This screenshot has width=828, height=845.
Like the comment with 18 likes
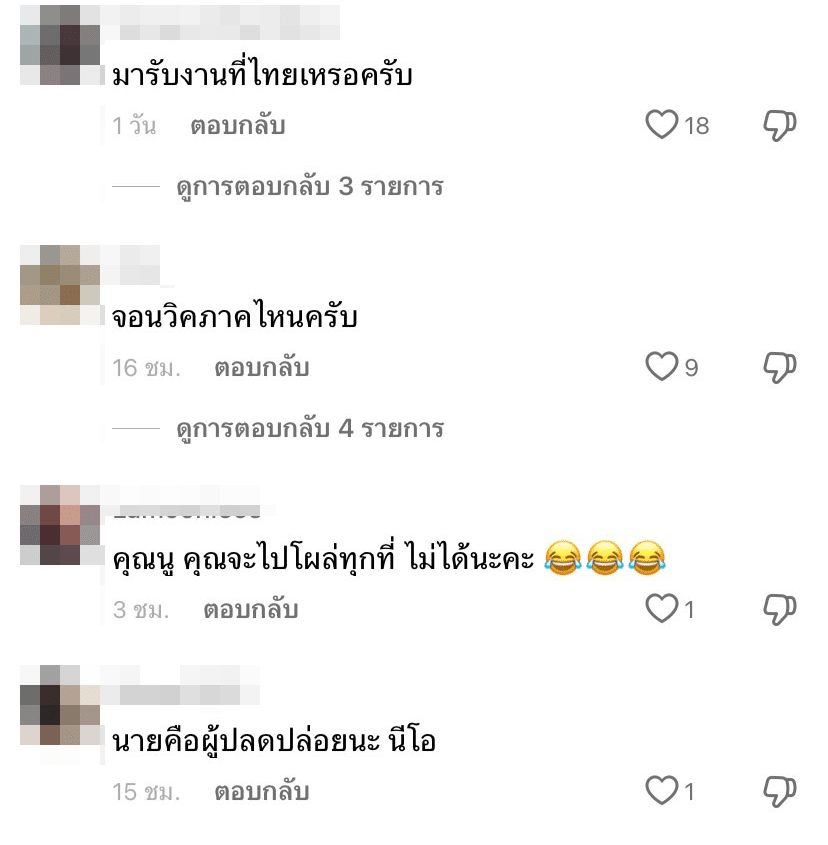(661, 124)
